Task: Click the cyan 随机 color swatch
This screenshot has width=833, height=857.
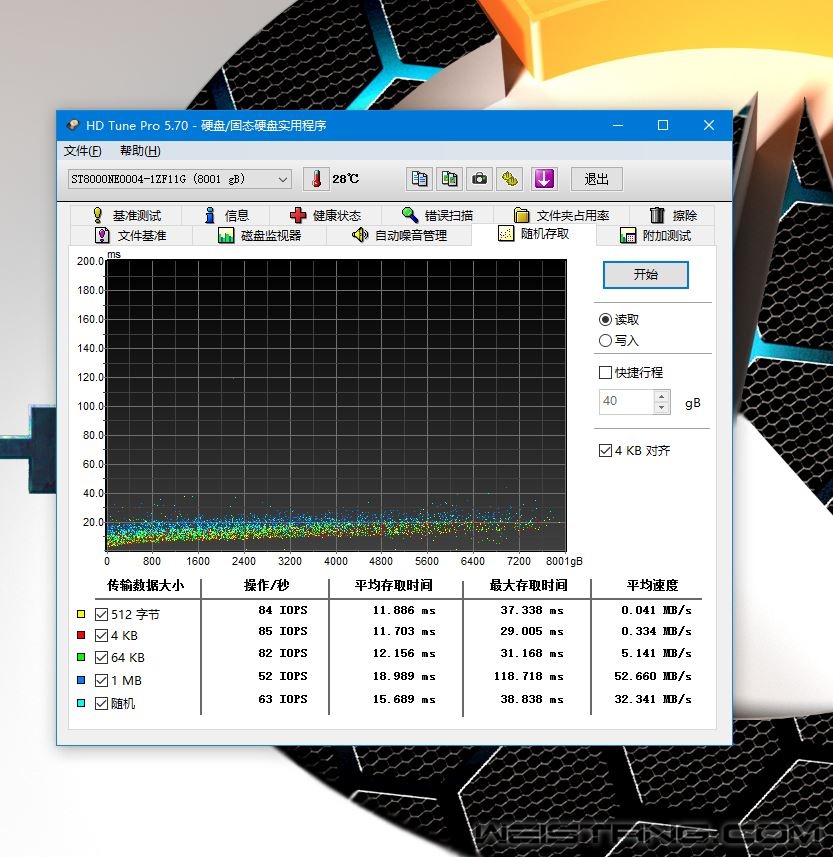Action: coord(81,703)
